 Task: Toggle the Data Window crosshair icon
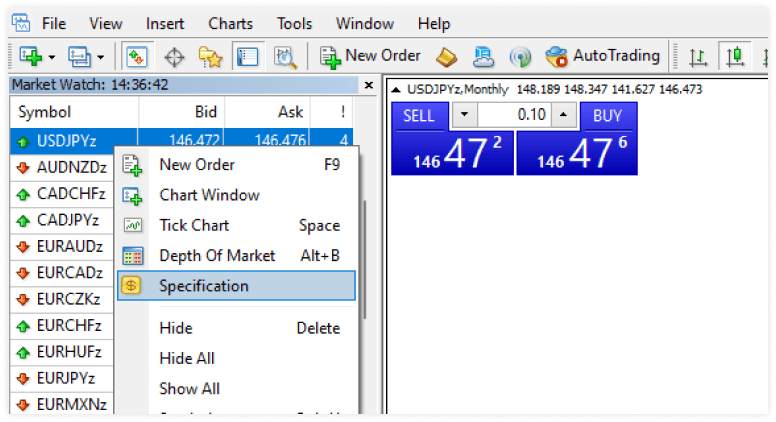tap(174, 57)
